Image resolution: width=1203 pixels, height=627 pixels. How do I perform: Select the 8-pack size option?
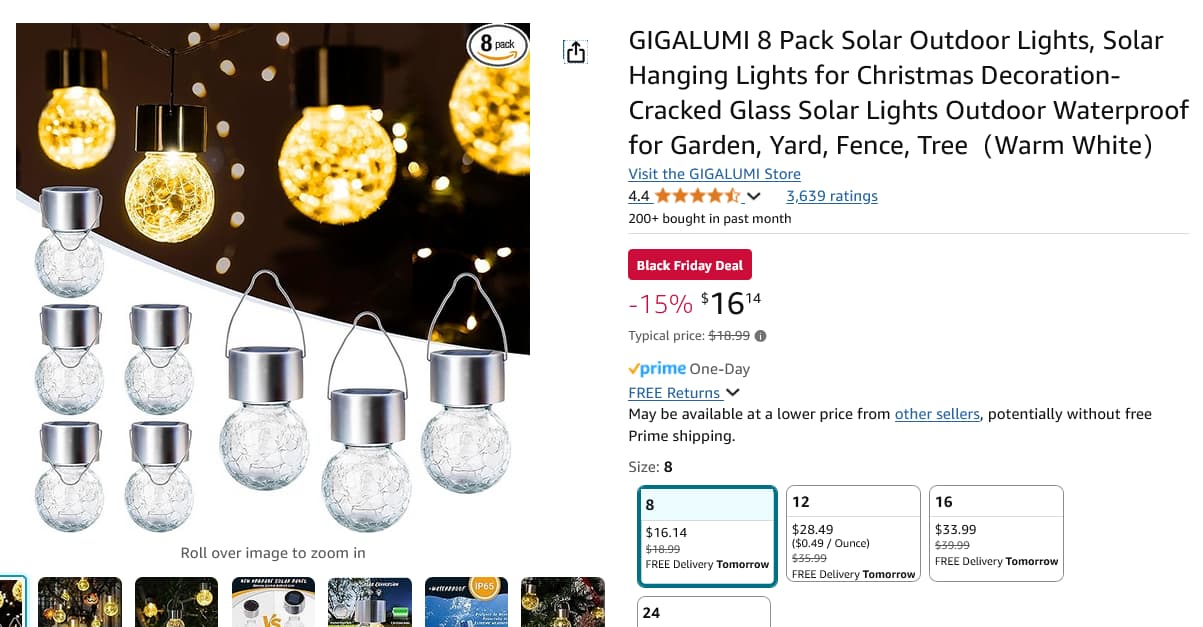point(707,535)
